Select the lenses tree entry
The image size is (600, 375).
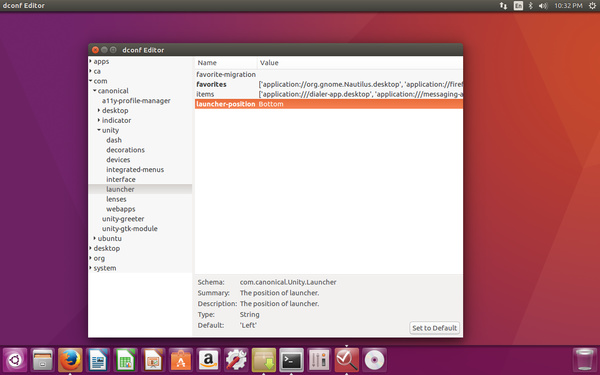point(116,199)
